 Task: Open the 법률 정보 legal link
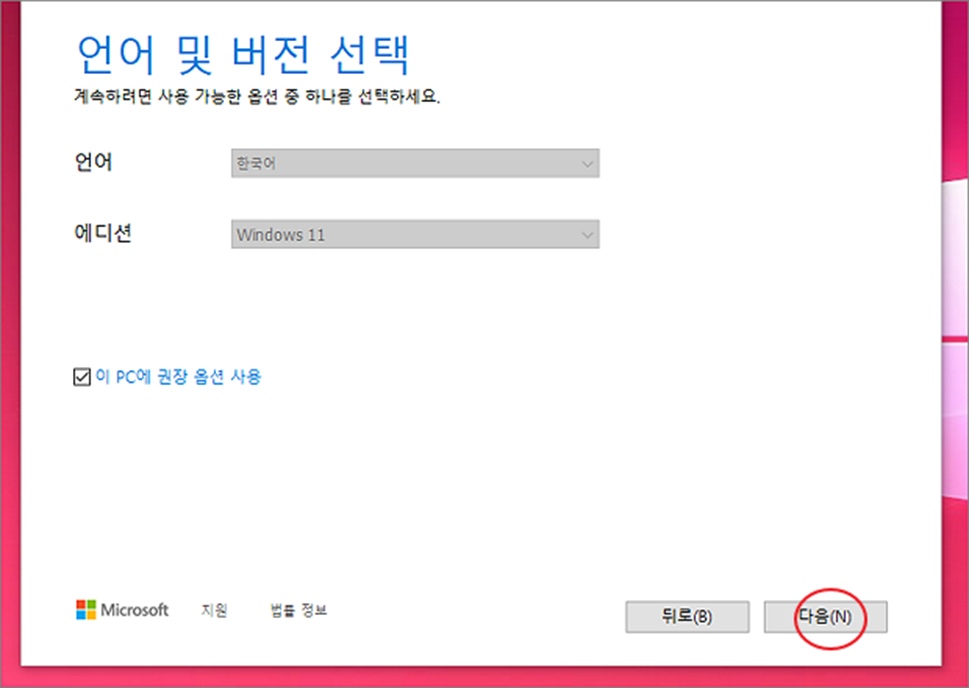[298, 610]
